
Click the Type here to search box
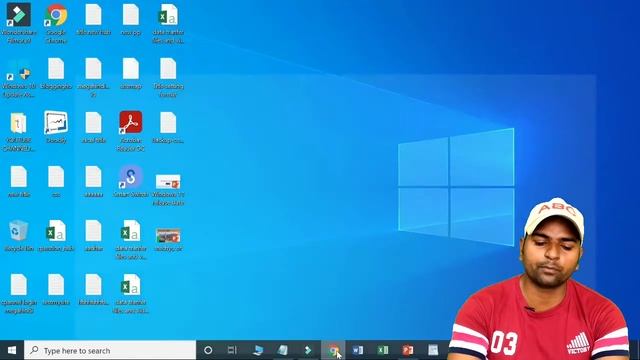[110, 350]
